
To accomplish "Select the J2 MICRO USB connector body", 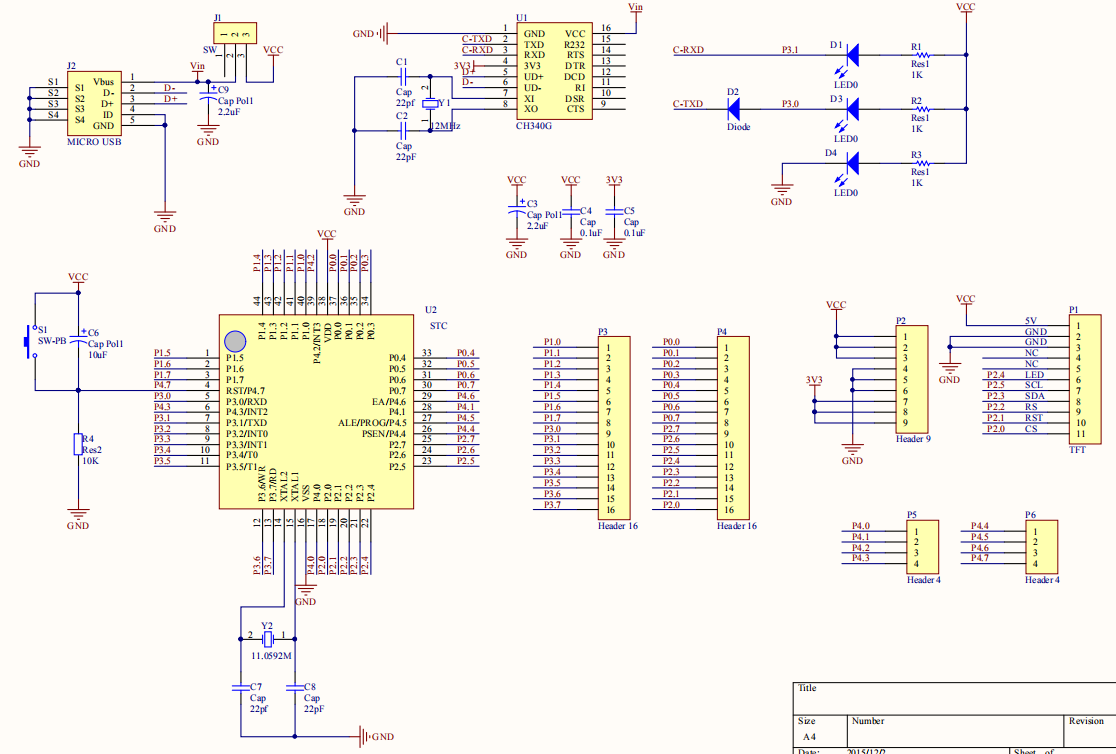I will point(94,103).
